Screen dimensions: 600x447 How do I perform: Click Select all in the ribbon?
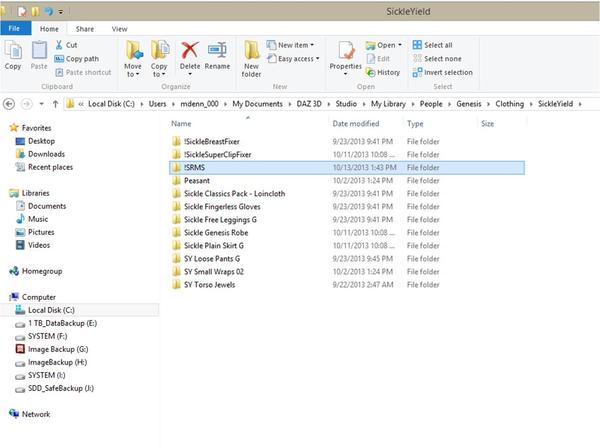point(432,45)
